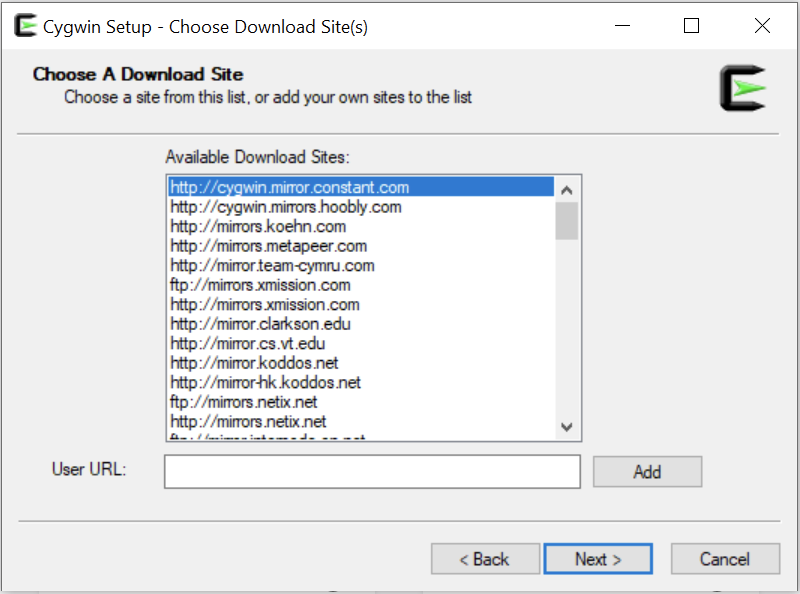Choose http://mirror.clarkson.edu site

click(361, 324)
